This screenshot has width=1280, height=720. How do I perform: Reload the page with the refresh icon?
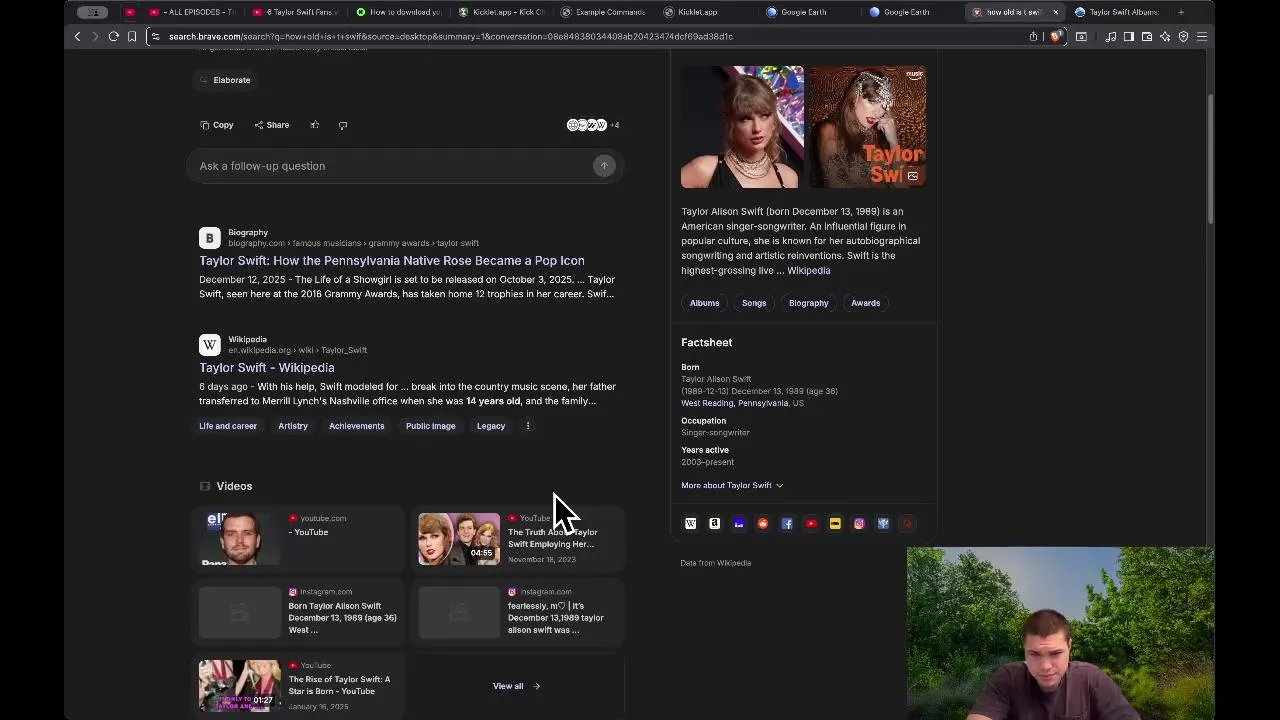(113, 36)
